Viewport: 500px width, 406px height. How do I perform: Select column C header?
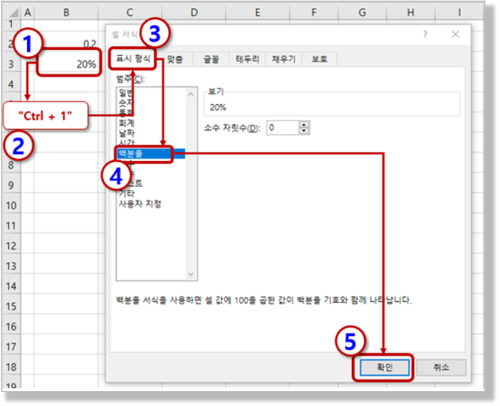click(x=130, y=13)
